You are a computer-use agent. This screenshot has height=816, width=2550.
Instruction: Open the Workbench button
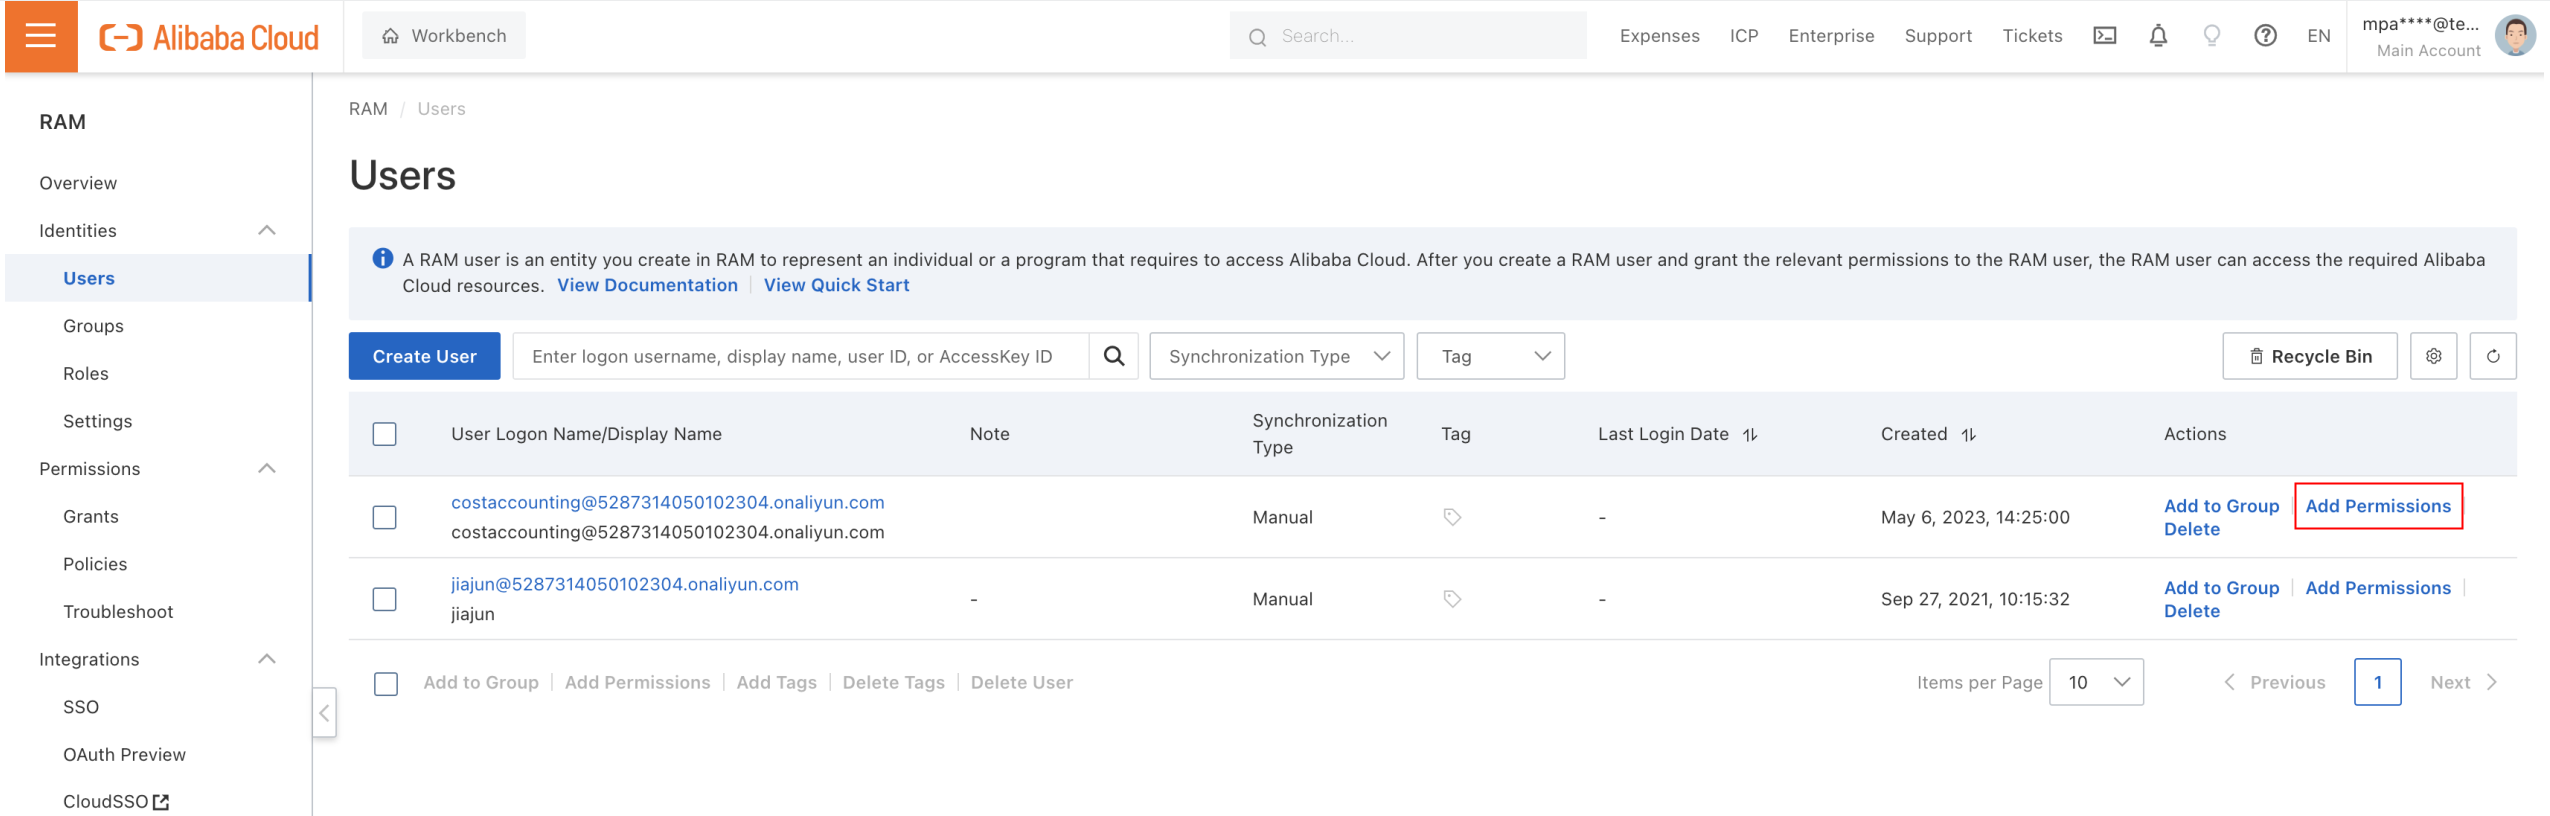point(444,36)
